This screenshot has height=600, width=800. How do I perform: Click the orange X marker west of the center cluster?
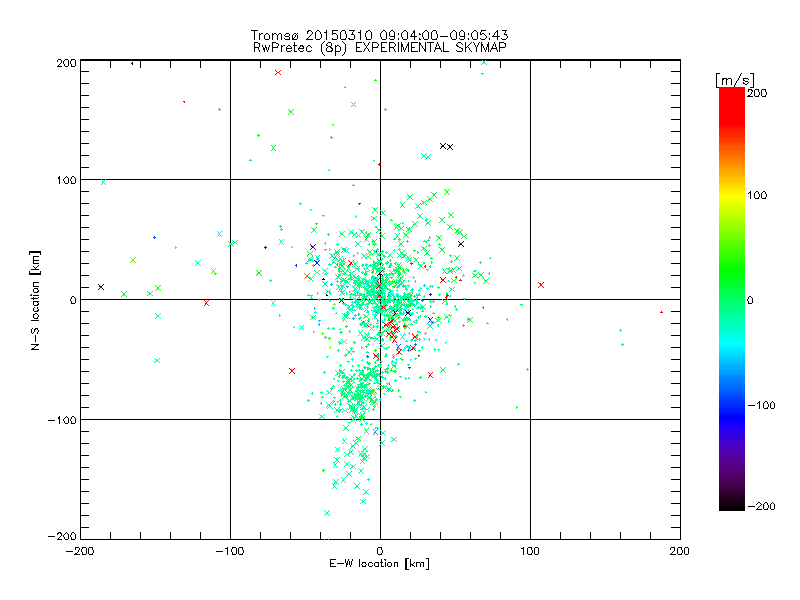pyautogui.click(x=307, y=276)
